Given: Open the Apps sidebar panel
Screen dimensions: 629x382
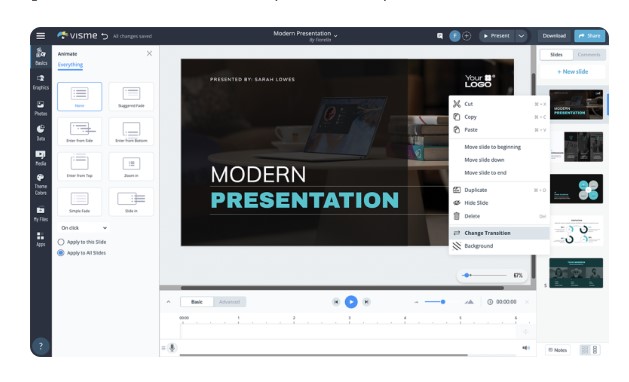Looking at the screenshot, I should tap(41, 239).
